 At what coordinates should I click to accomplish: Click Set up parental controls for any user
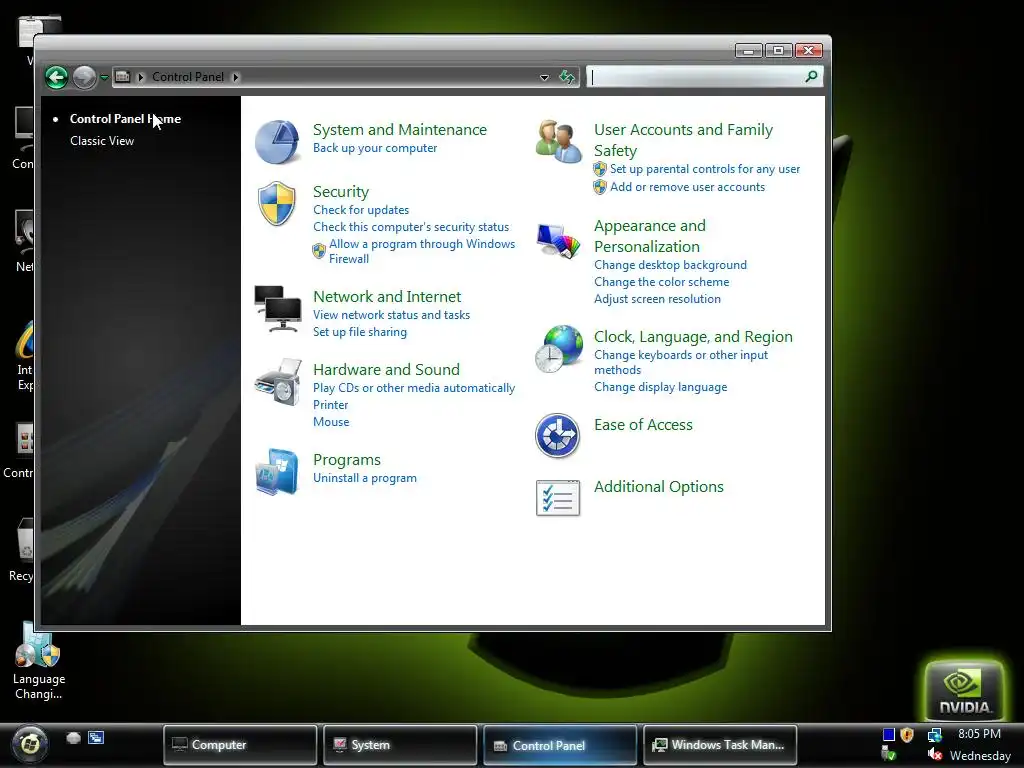click(705, 168)
